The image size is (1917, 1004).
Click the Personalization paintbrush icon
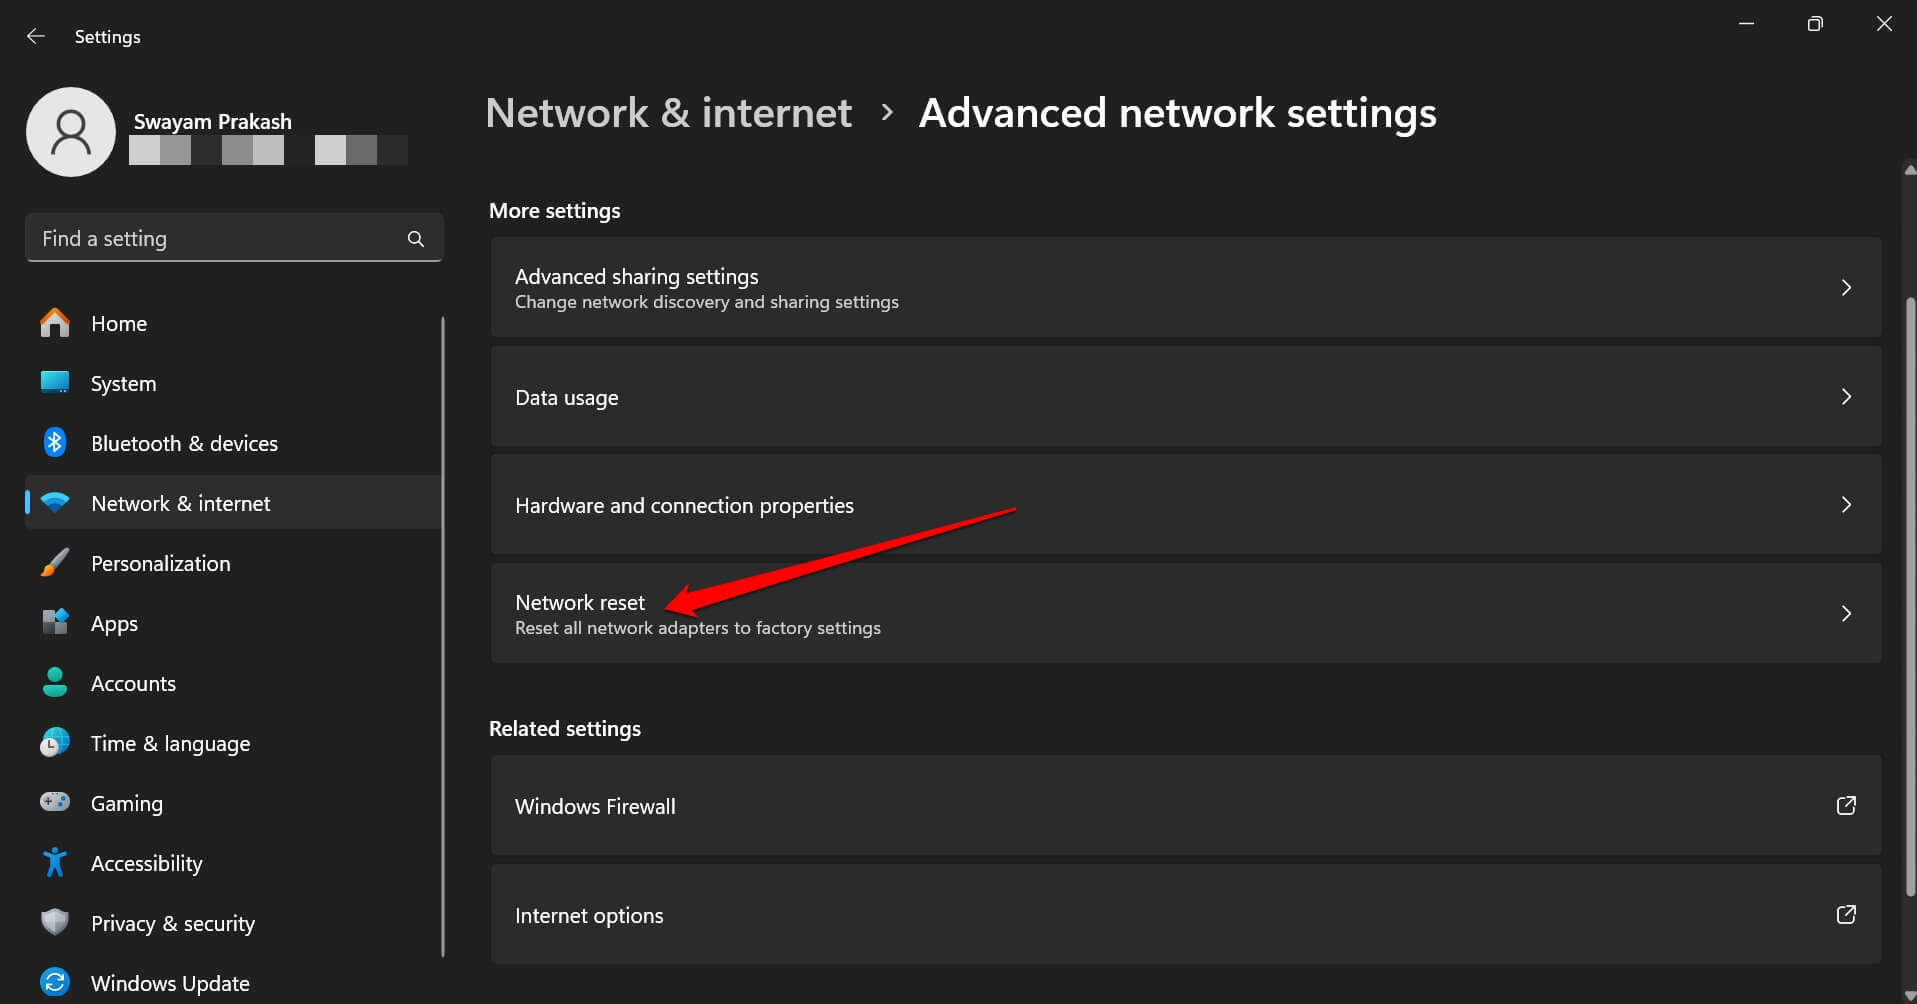pyautogui.click(x=55, y=563)
